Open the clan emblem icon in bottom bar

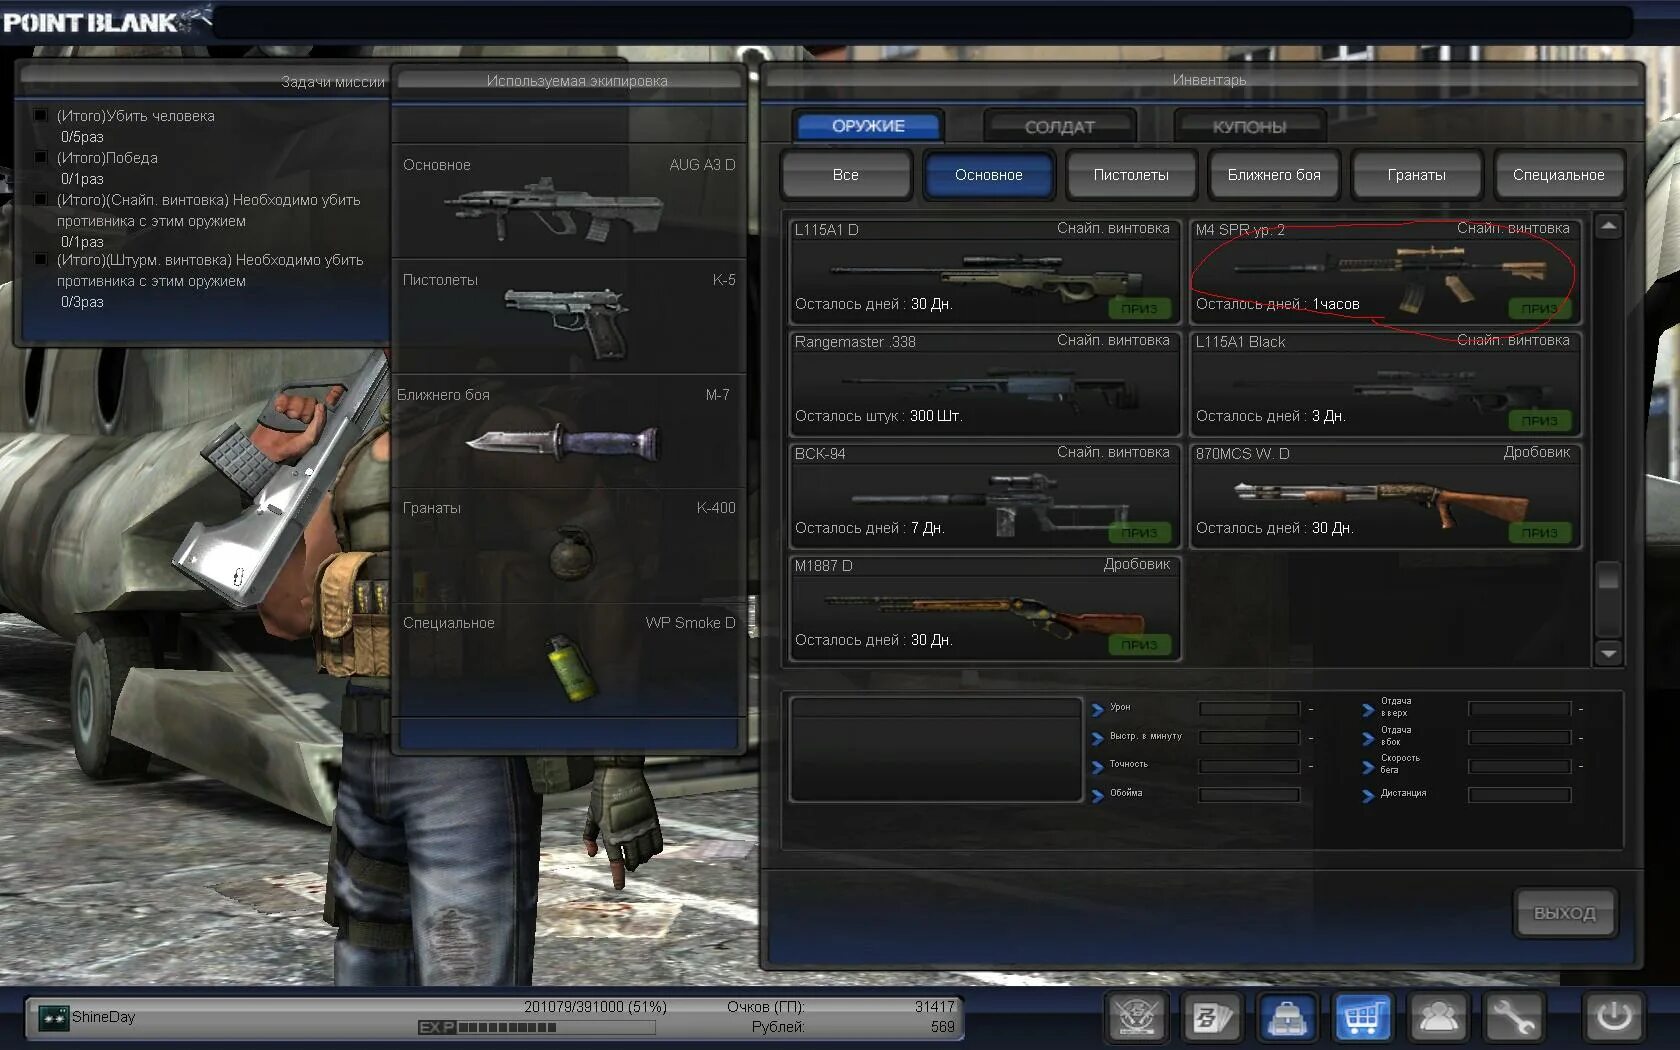[x=1136, y=1018]
